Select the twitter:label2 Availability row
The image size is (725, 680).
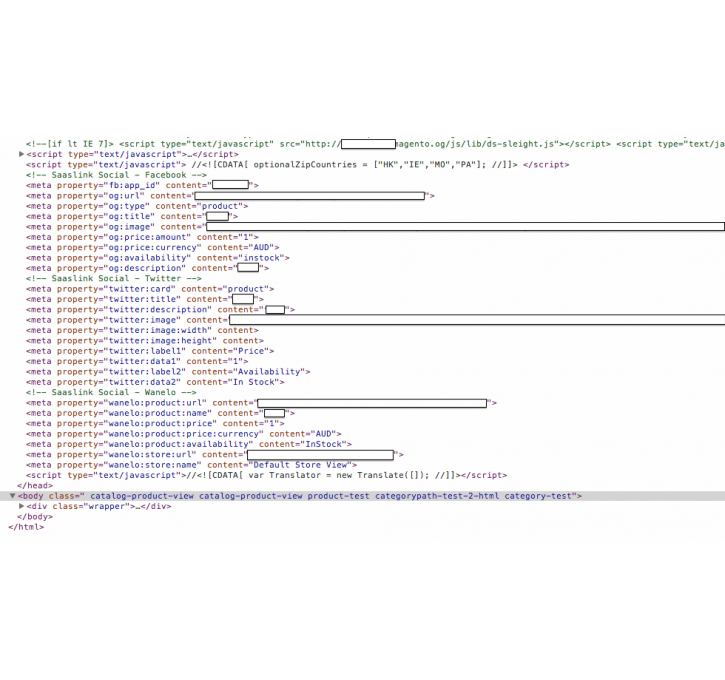(168, 371)
